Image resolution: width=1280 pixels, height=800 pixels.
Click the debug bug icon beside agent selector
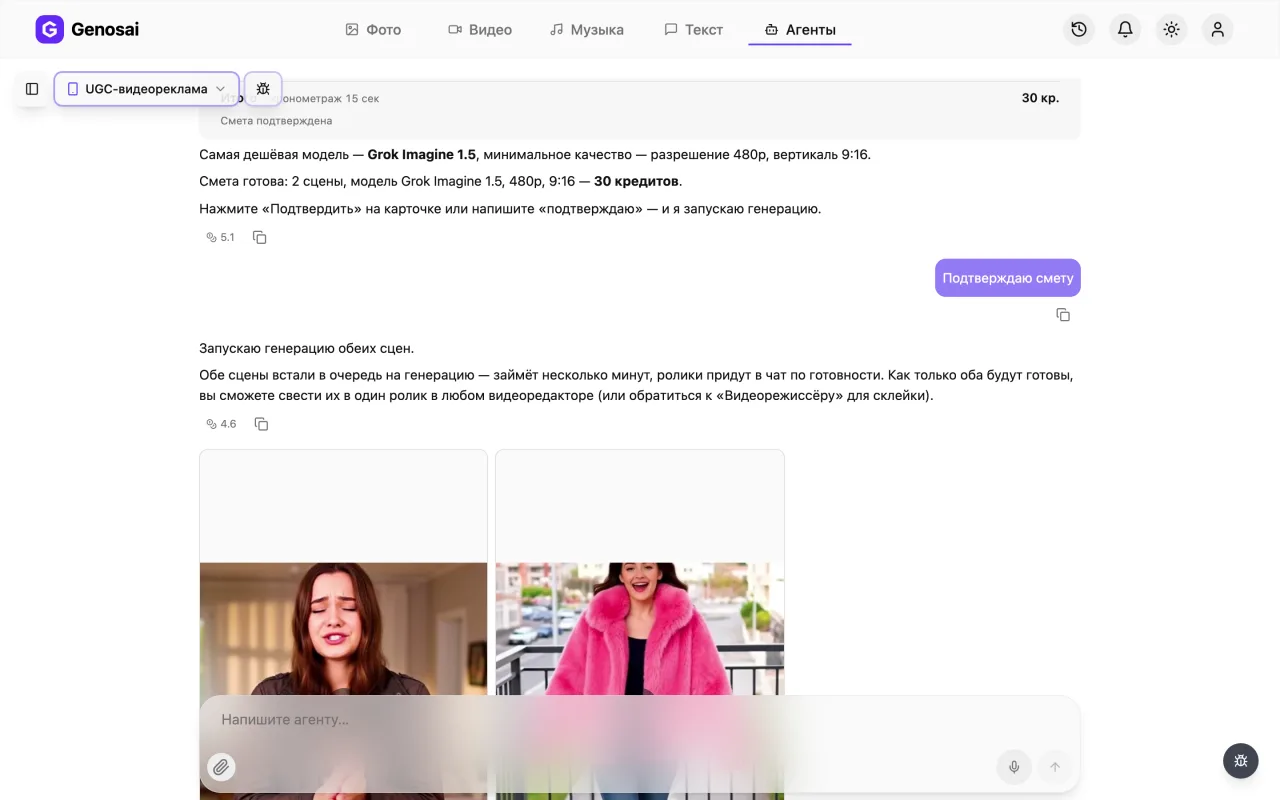point(263,89)
